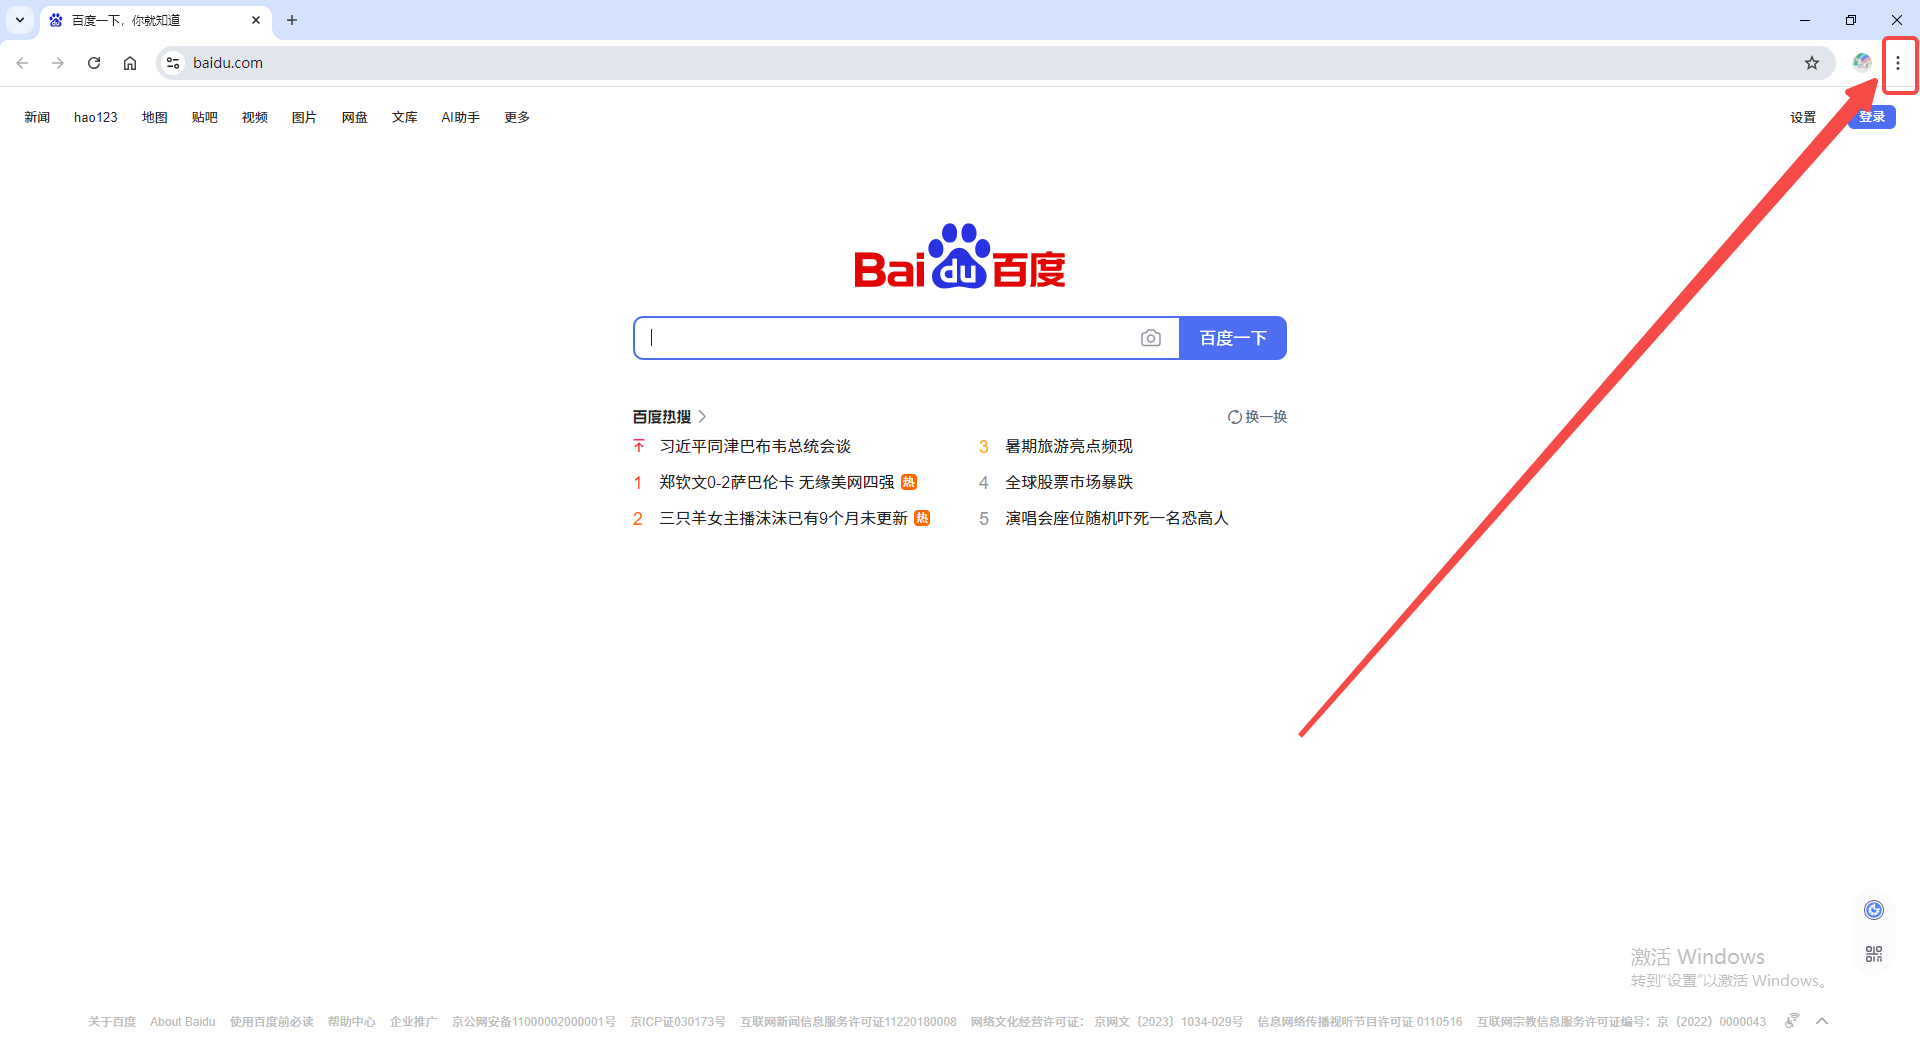Open 互联网新闻信息服务许可证 footer link
Image resolution: width=1920 pixels, height=1040 pixels.
tap(849, 1022)
